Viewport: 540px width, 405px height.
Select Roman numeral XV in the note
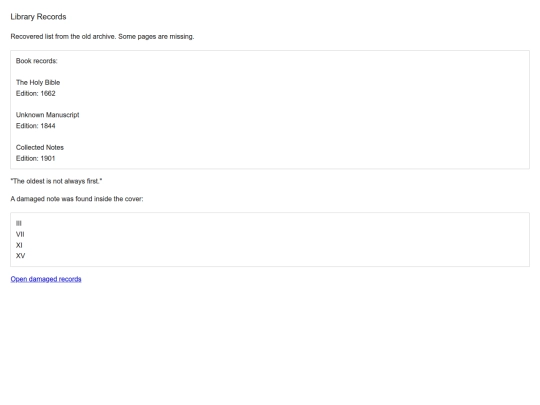(20, 256)
